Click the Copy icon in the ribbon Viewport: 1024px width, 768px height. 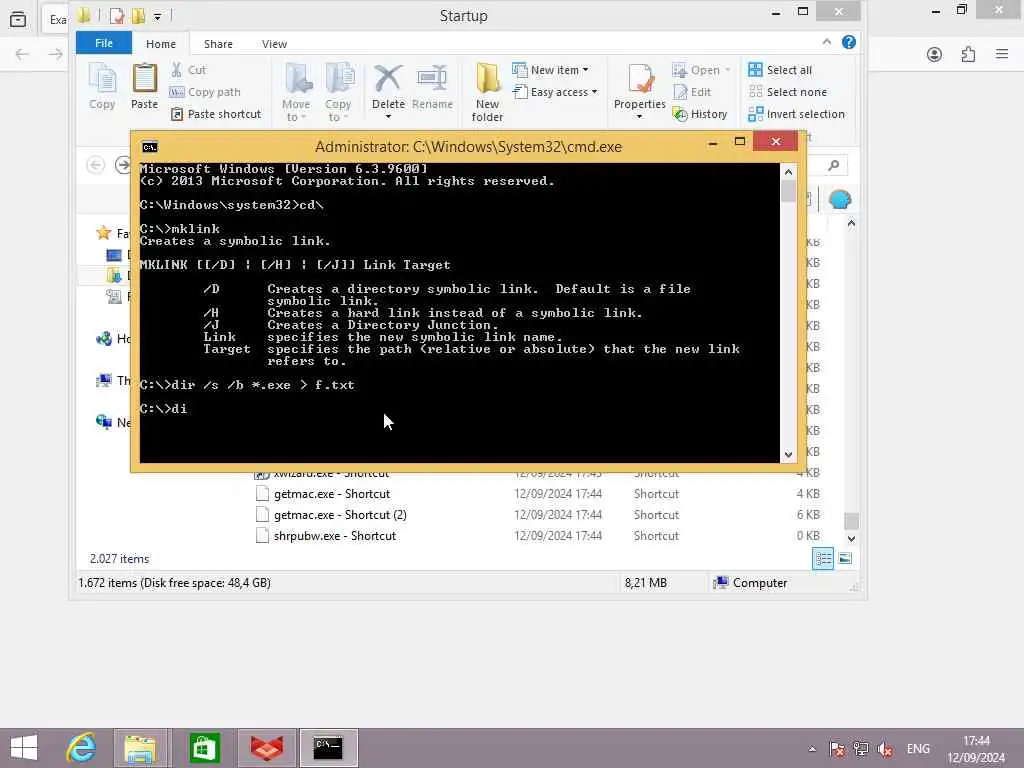[x=102, y=86]
